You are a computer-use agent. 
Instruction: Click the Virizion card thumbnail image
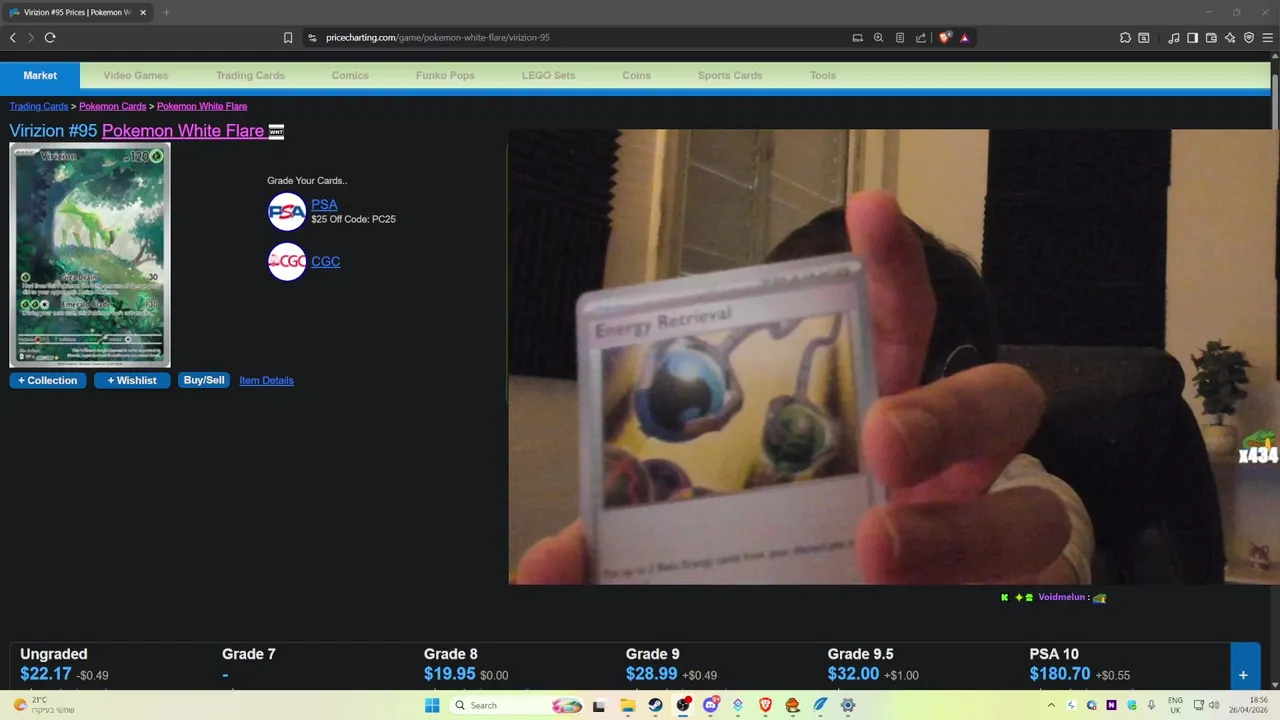[x=90, y=255]
